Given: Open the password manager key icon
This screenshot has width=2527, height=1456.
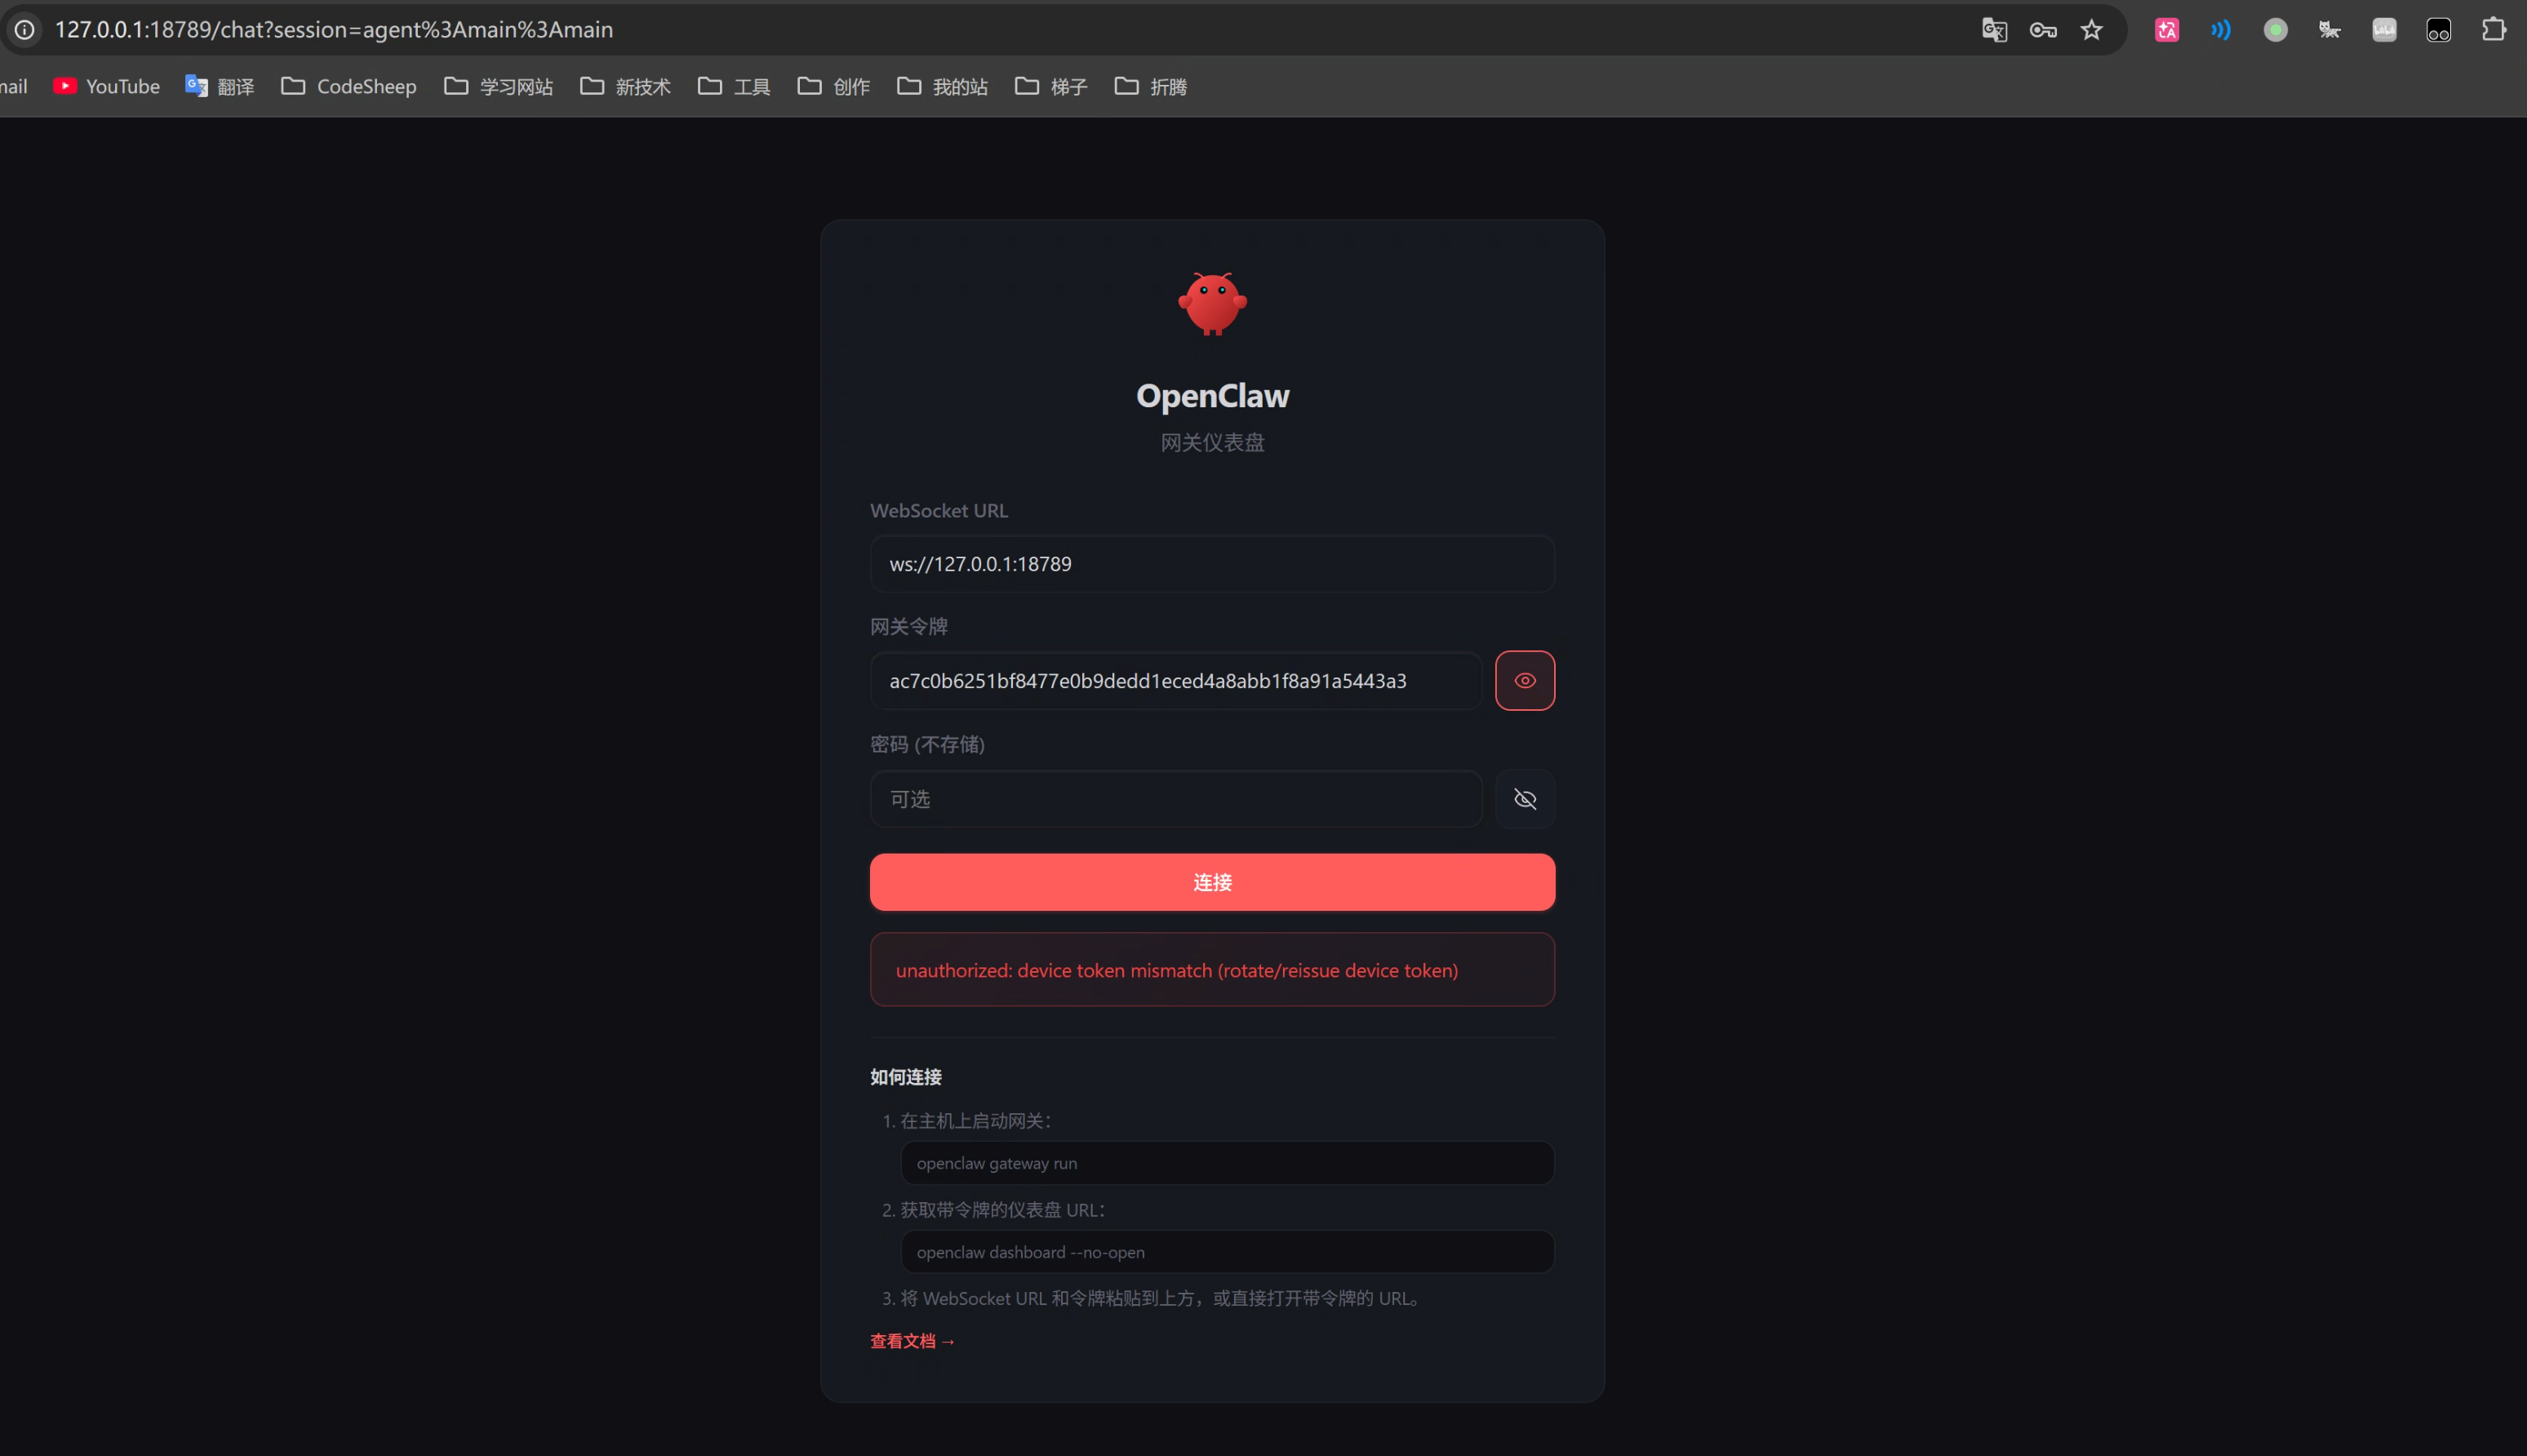Looking at the screenshot, I should (2042, 30).
